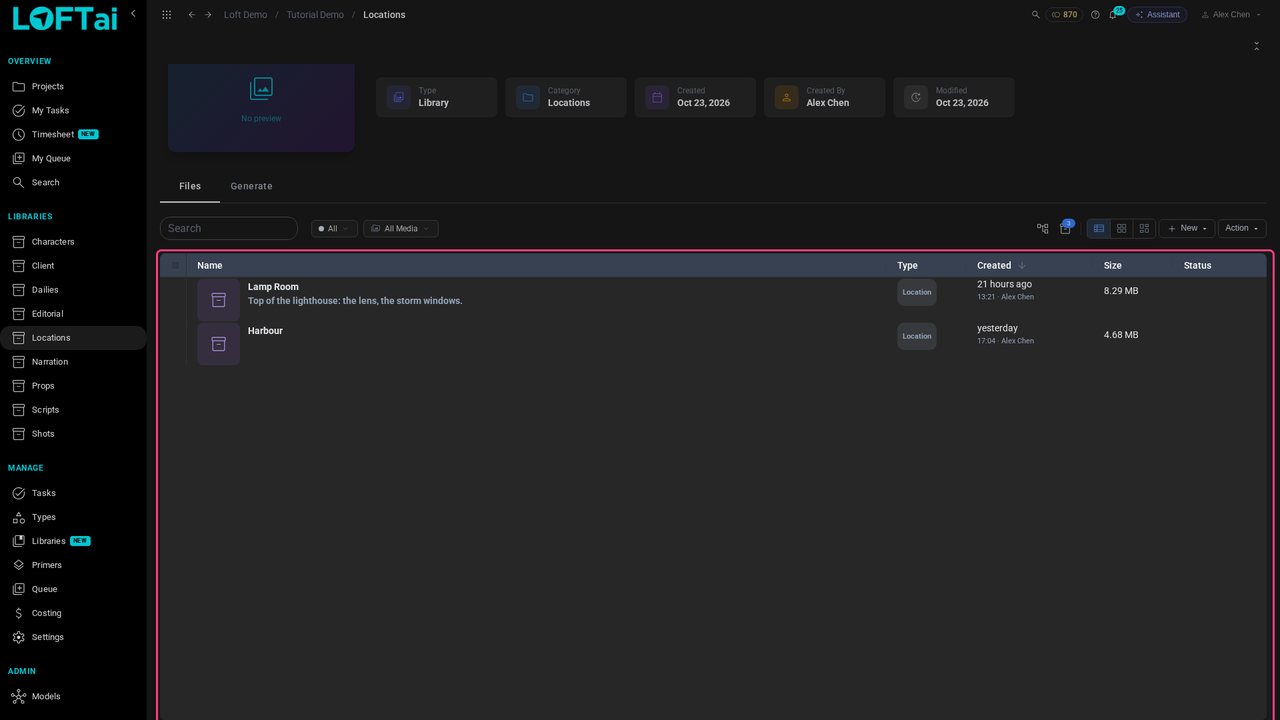Click the 870 credits balance pill

point(1064,15)
